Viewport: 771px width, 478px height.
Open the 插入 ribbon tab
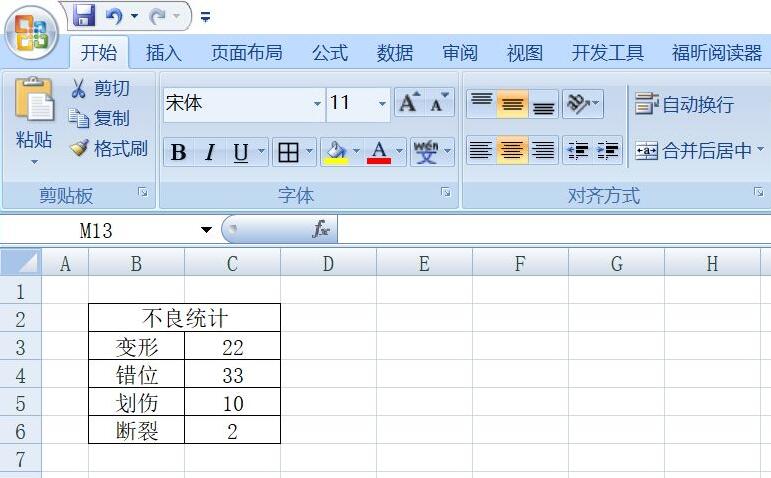pyautogui.click(x=164, y=52)
